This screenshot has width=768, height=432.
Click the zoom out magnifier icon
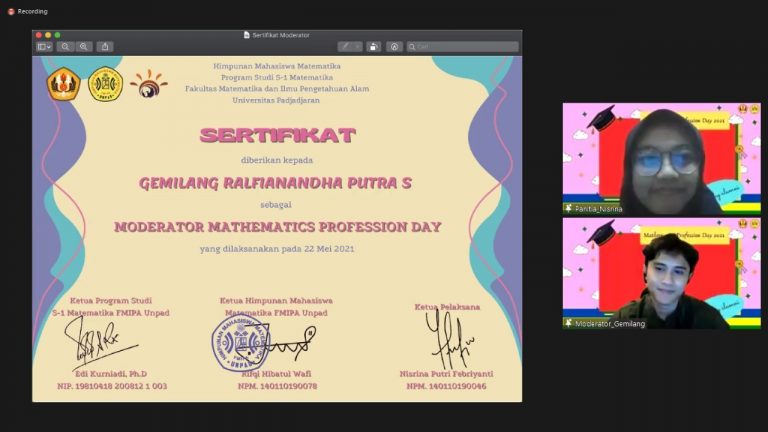(65, 47)
